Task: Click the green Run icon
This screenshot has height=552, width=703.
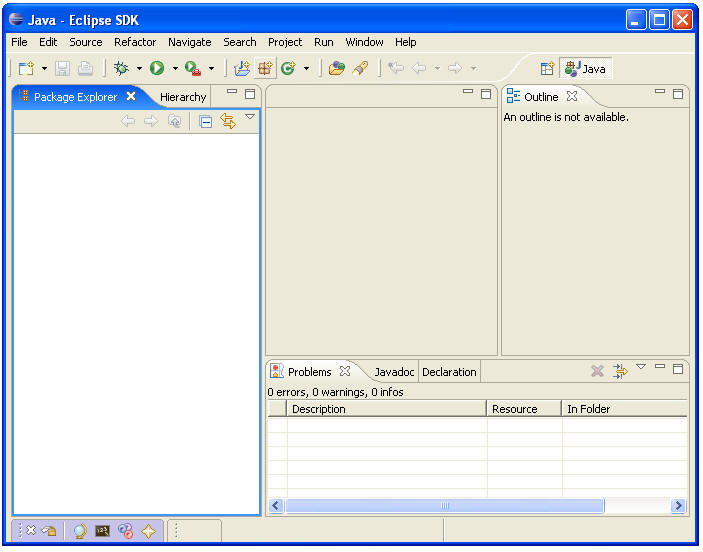Action: [157, 68]
